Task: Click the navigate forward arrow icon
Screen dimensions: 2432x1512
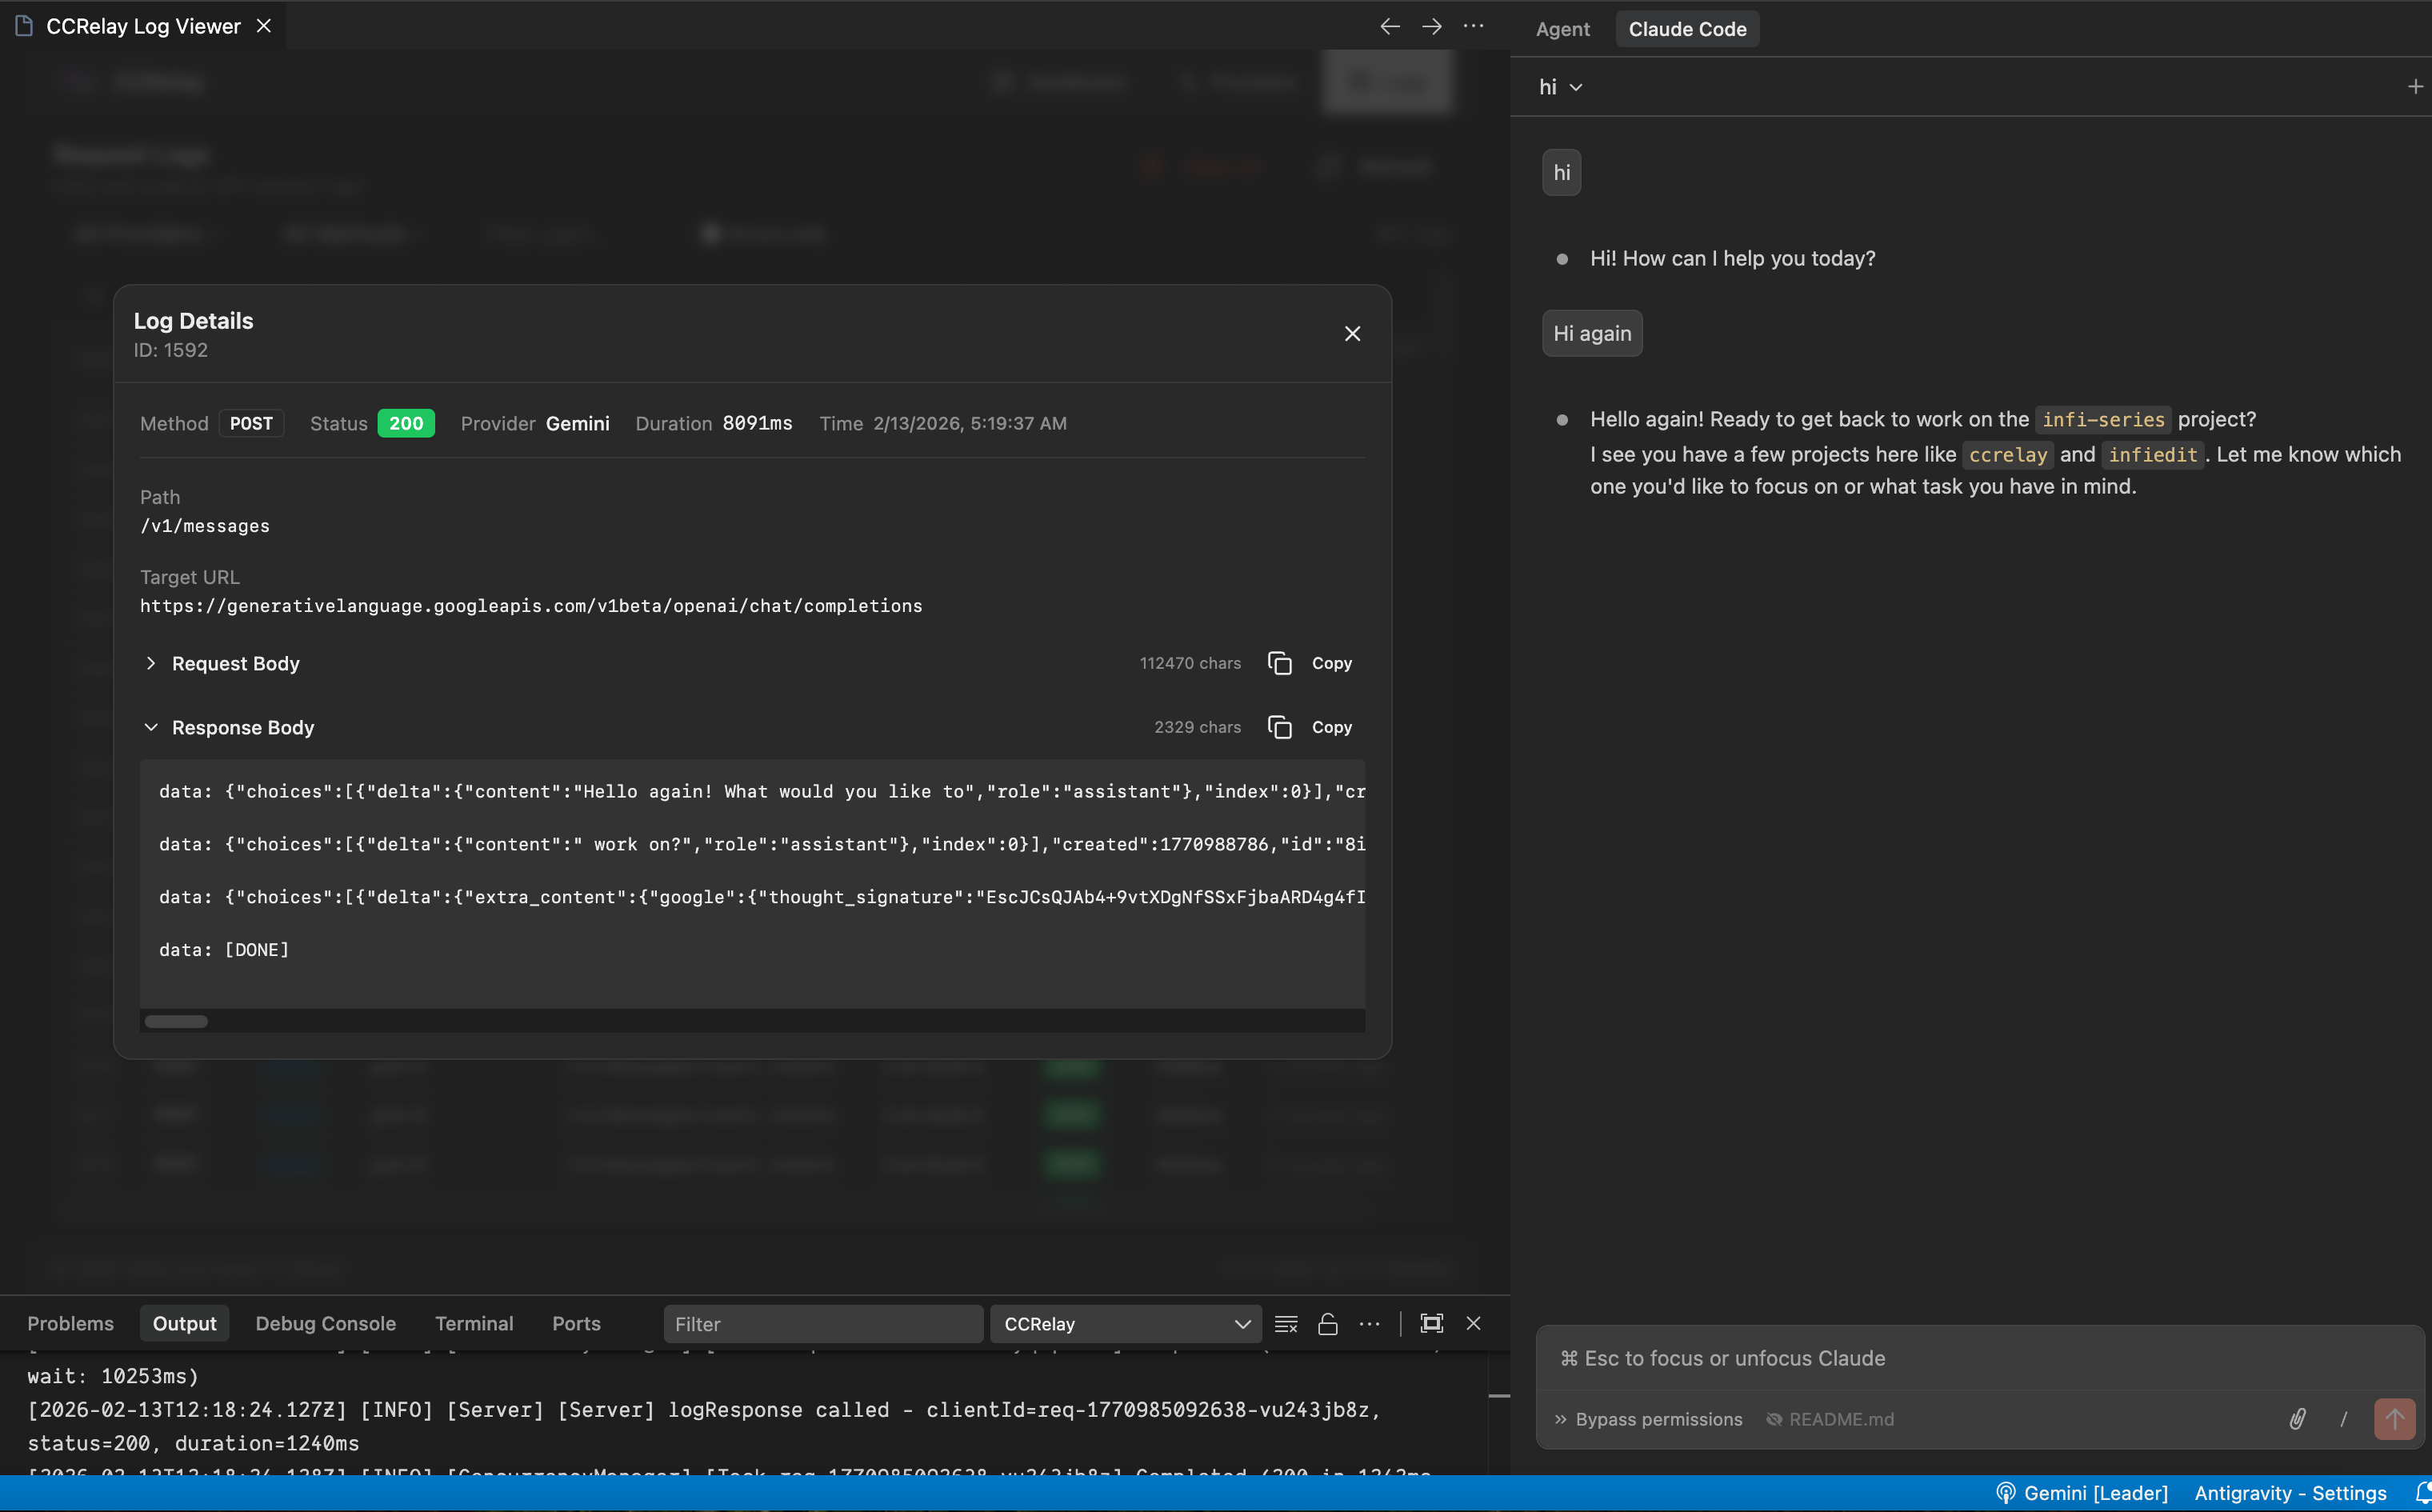Action: pos(1431,27)
